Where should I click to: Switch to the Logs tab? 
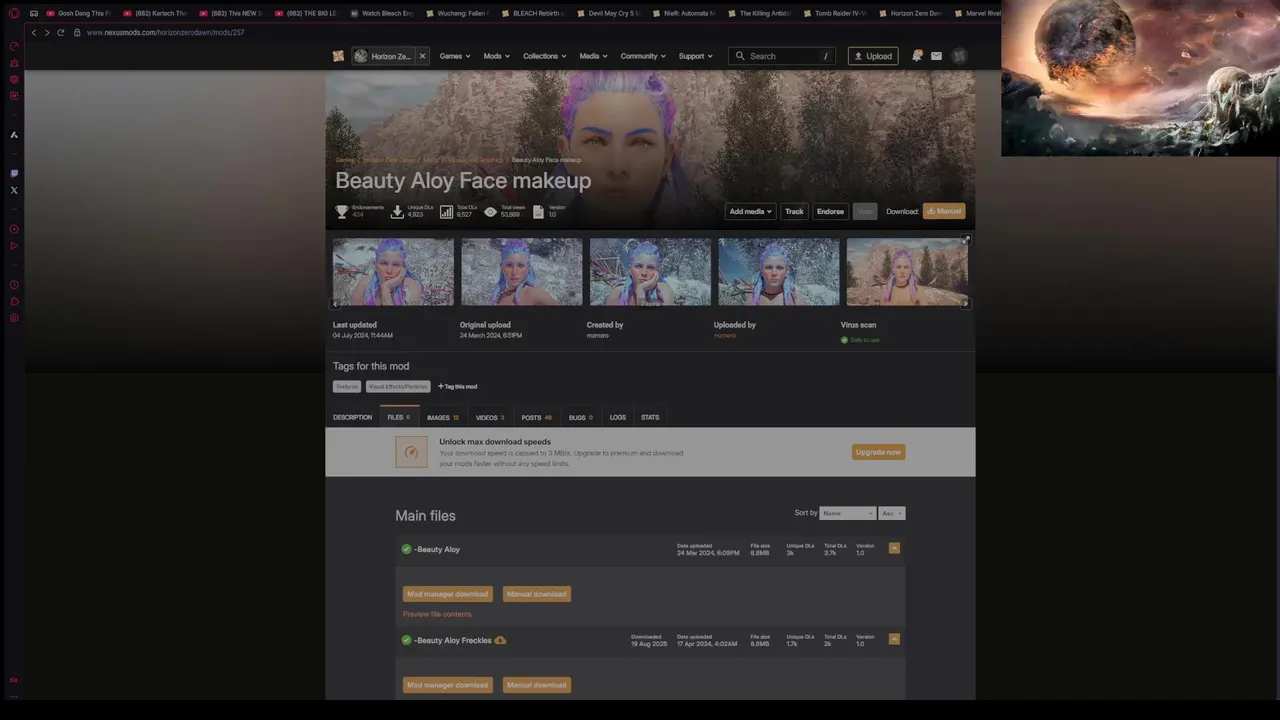pyautogui.click(x=618, y=417)
